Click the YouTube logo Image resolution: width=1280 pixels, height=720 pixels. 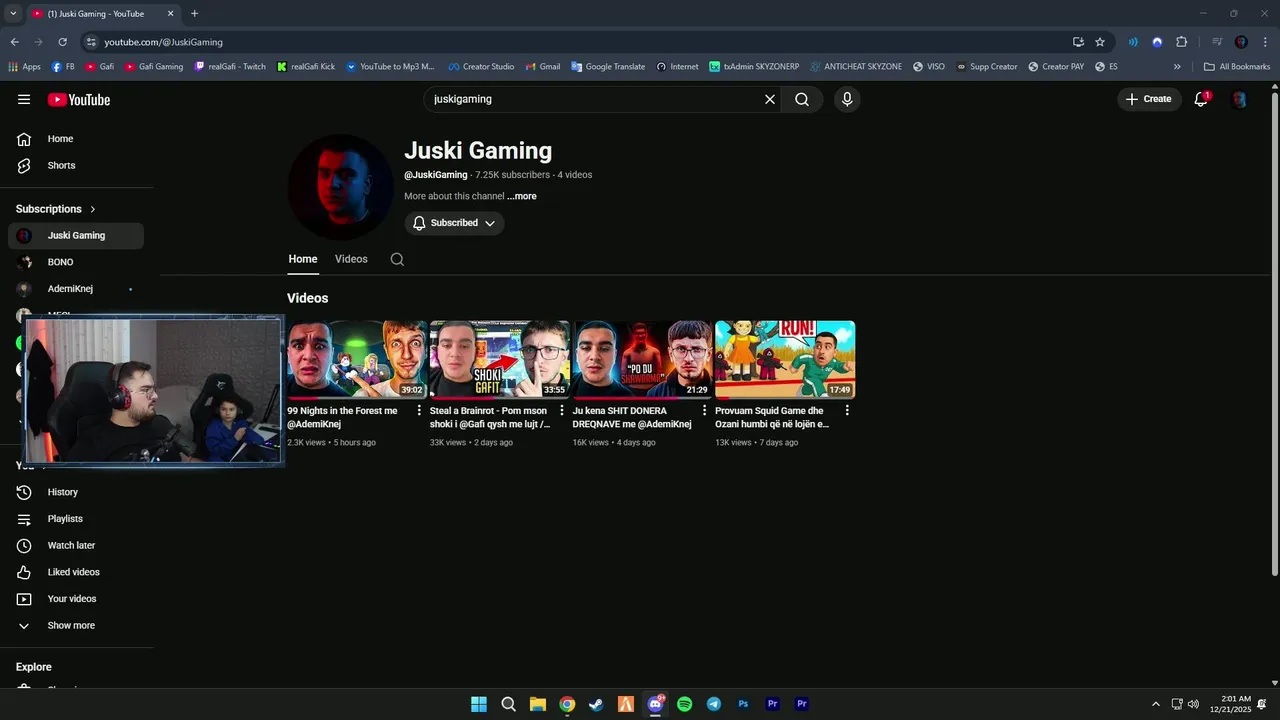[x=79, y=99]
